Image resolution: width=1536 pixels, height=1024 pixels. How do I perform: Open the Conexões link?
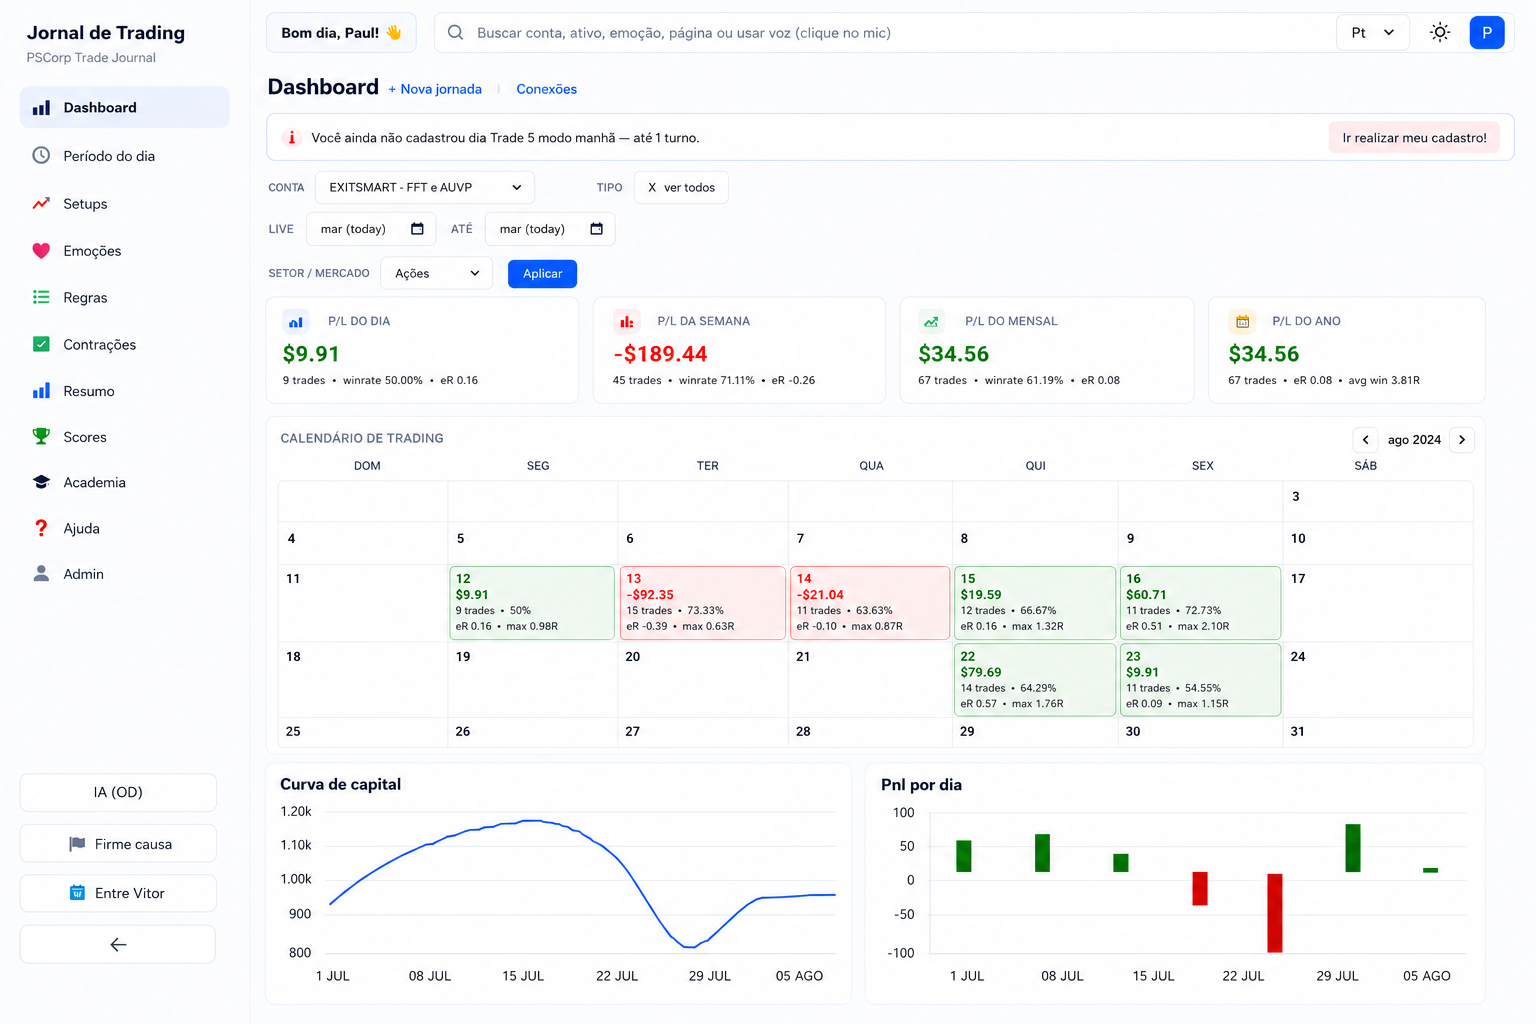(546, 89)
